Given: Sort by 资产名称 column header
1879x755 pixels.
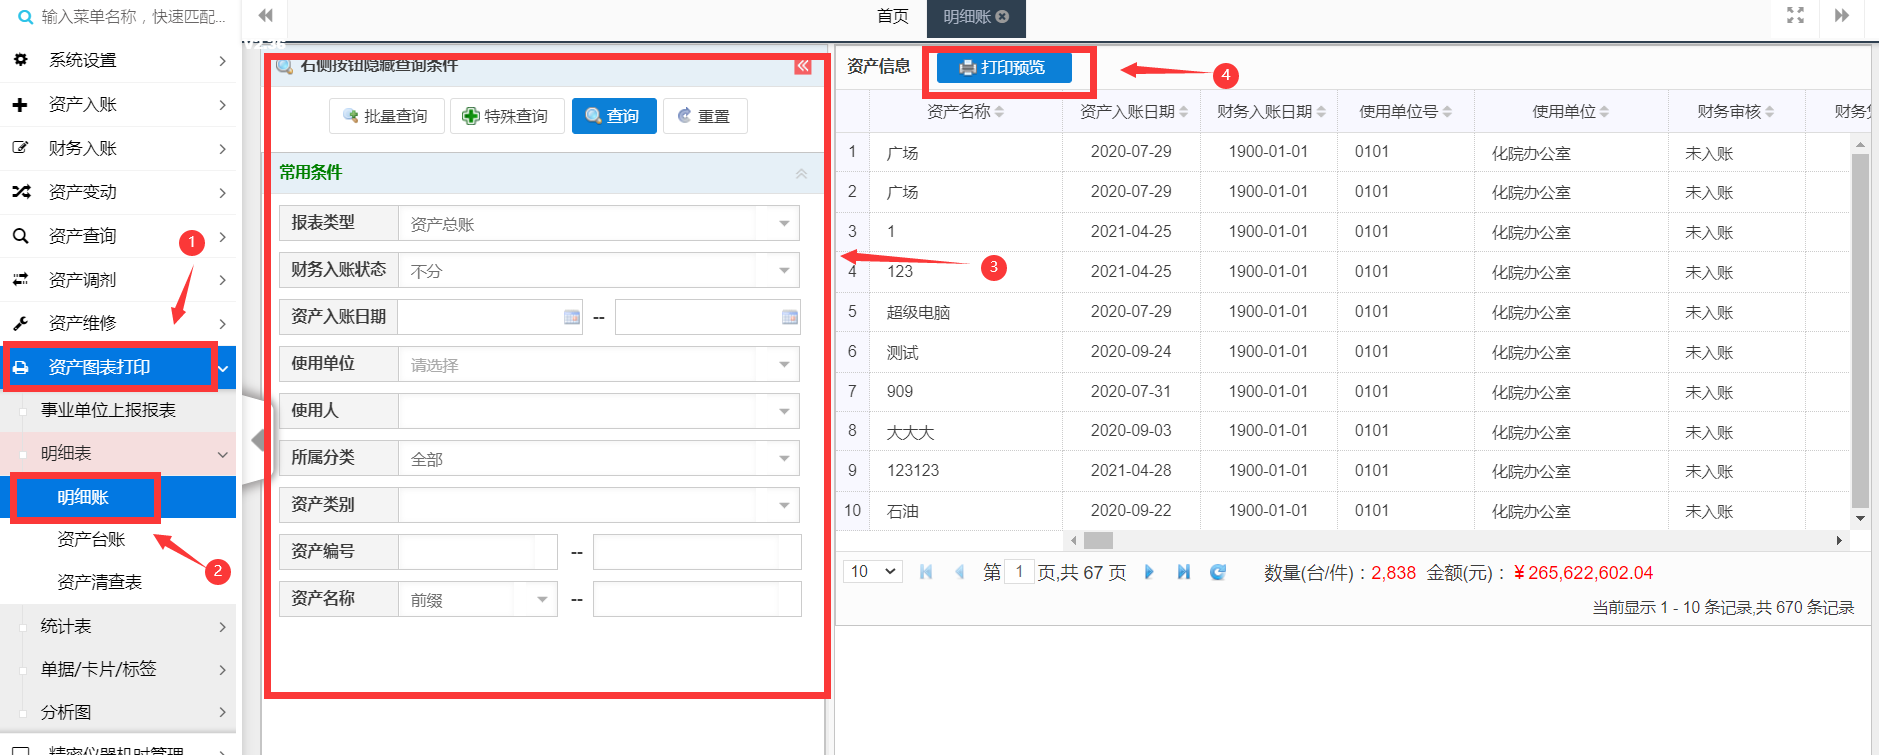Looking at the screenshot, I should coord(964,112).
